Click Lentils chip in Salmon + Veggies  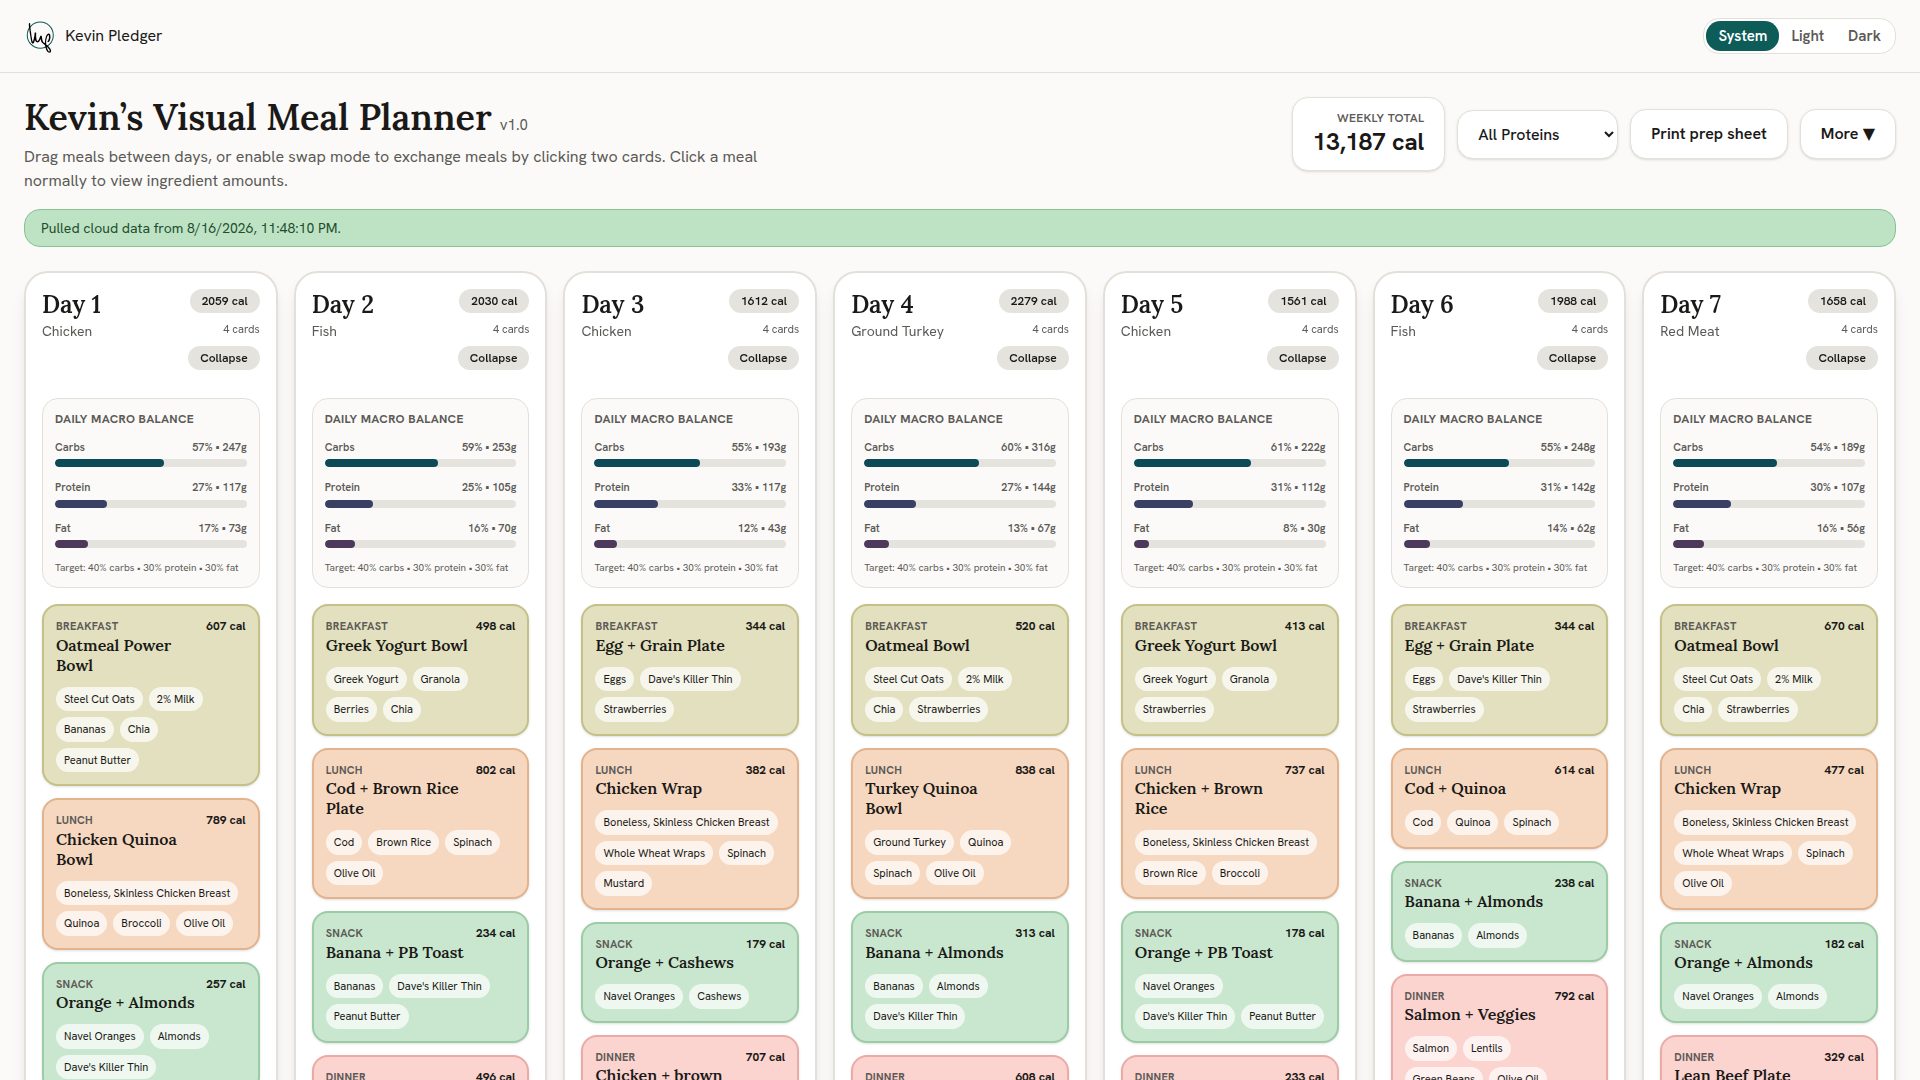tap(1486, 1048)
